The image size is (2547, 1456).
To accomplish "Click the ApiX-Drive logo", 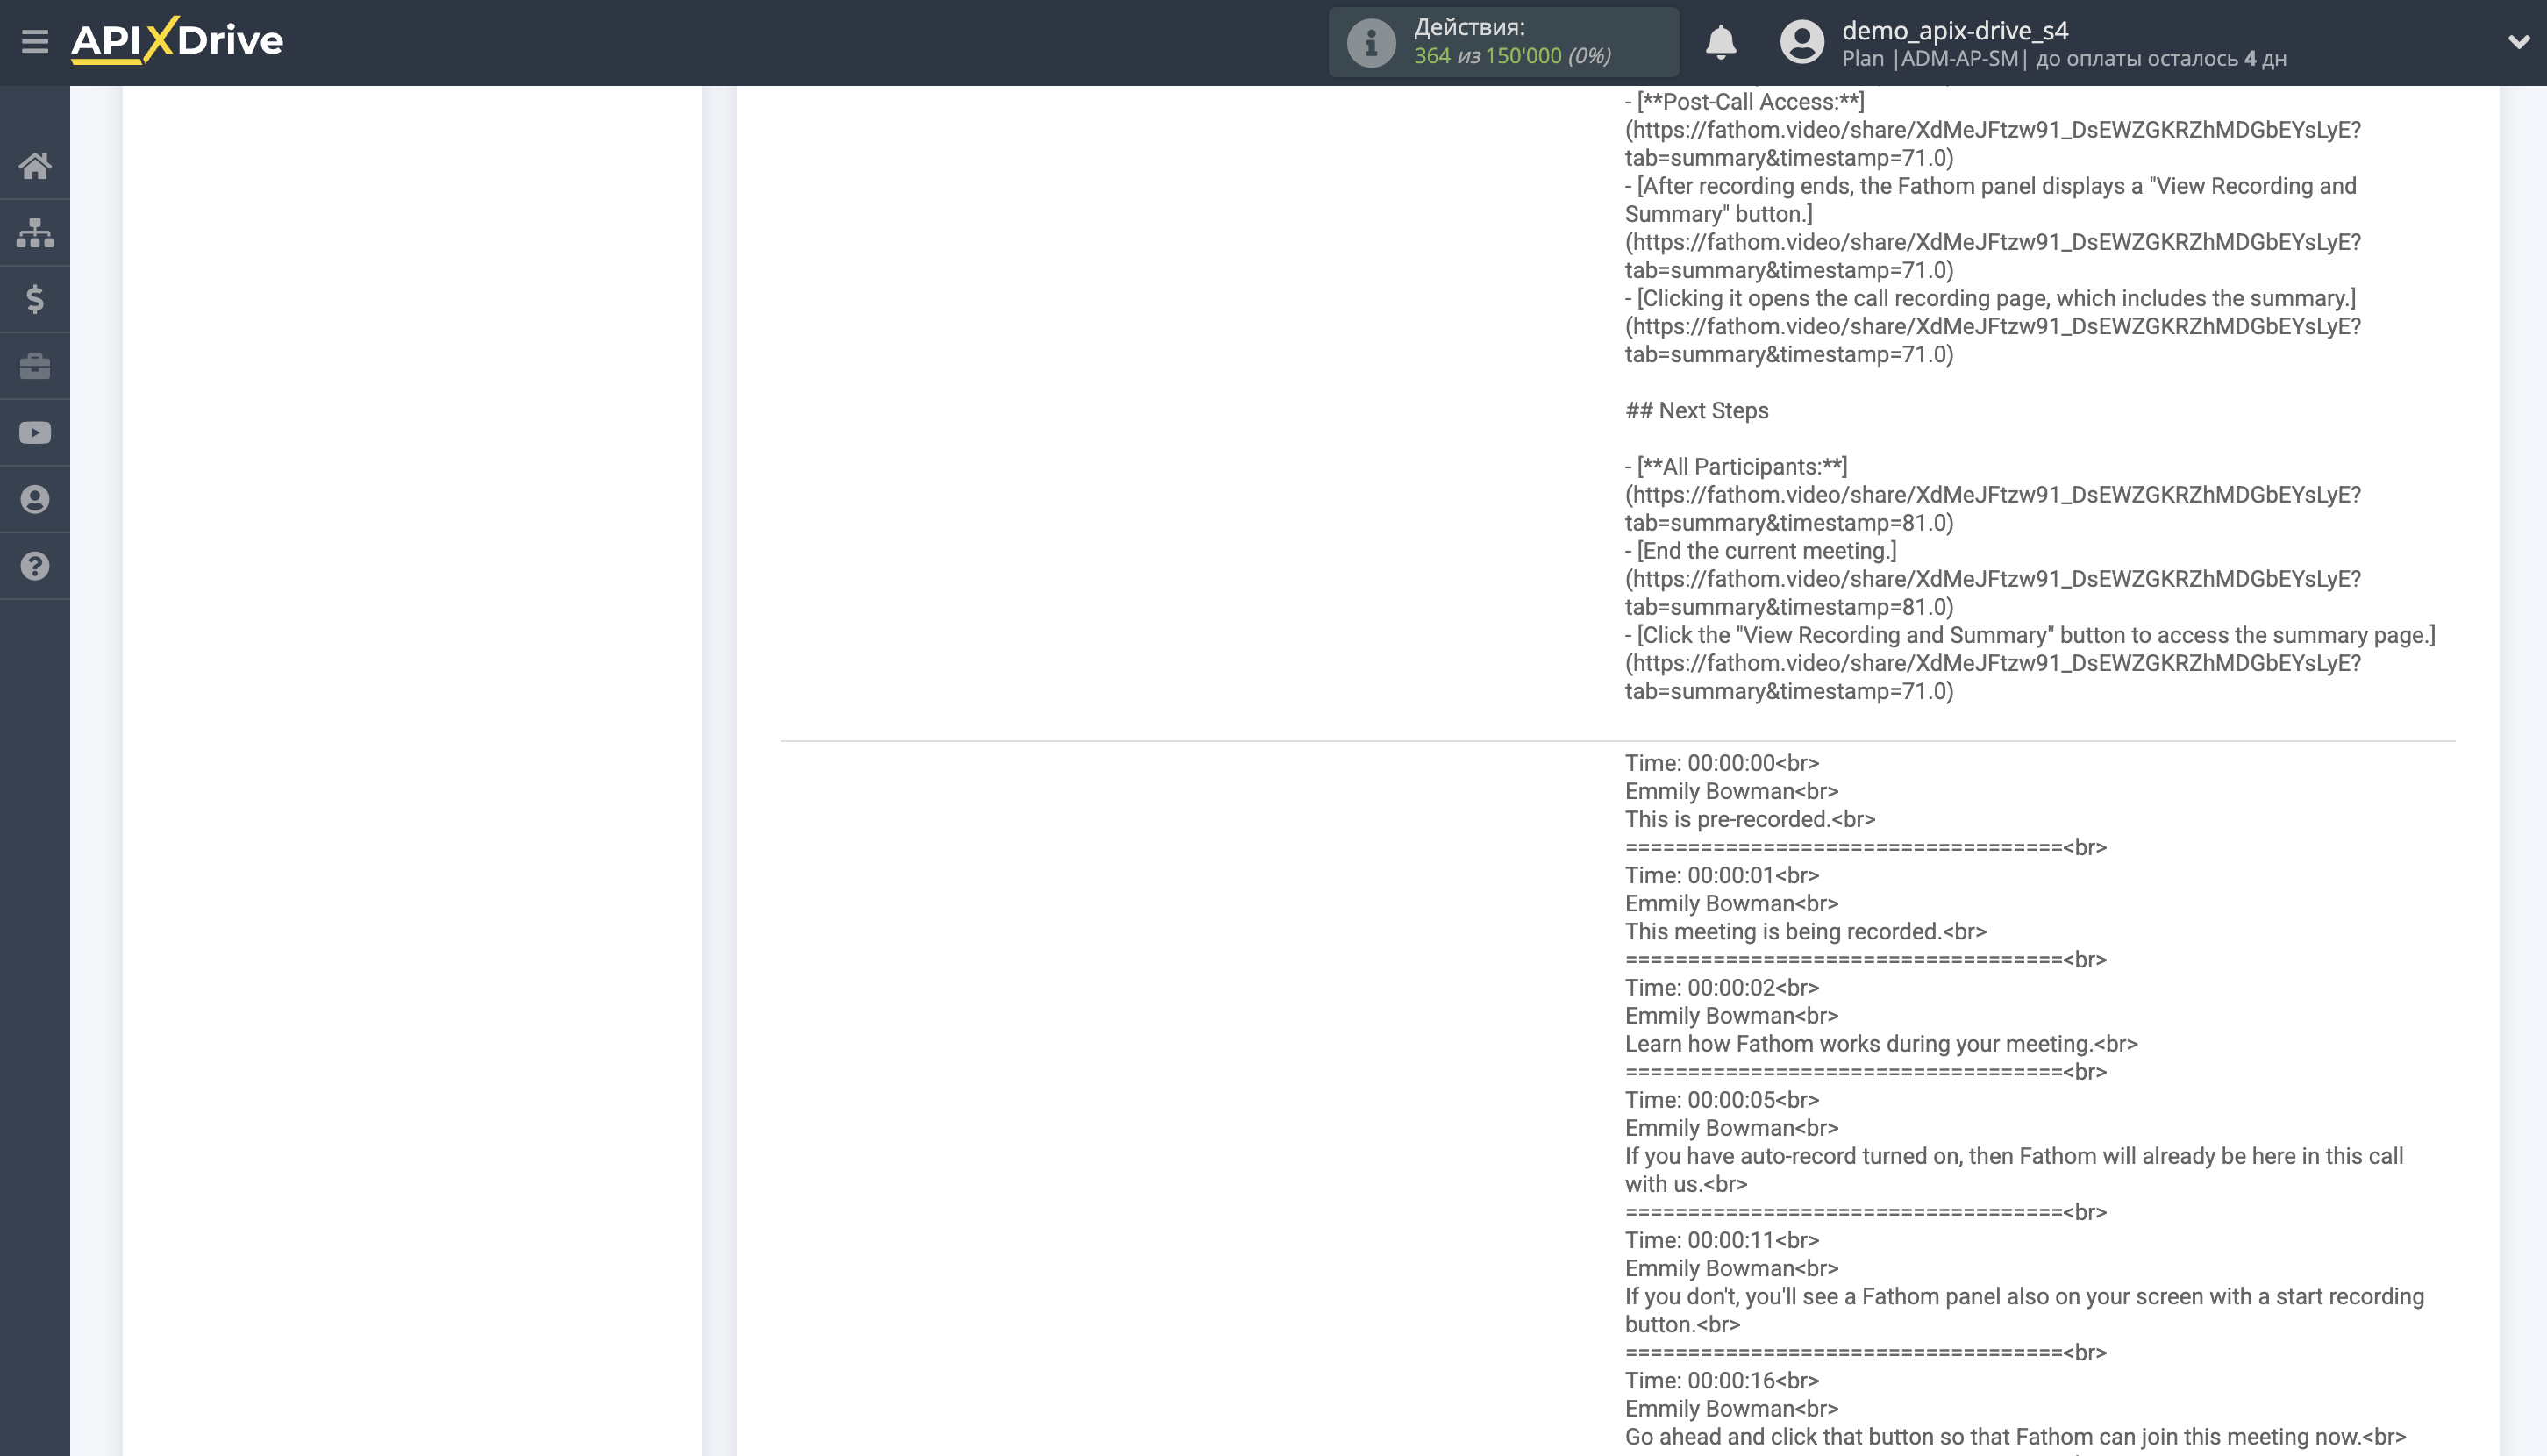I will click(177, 41).
